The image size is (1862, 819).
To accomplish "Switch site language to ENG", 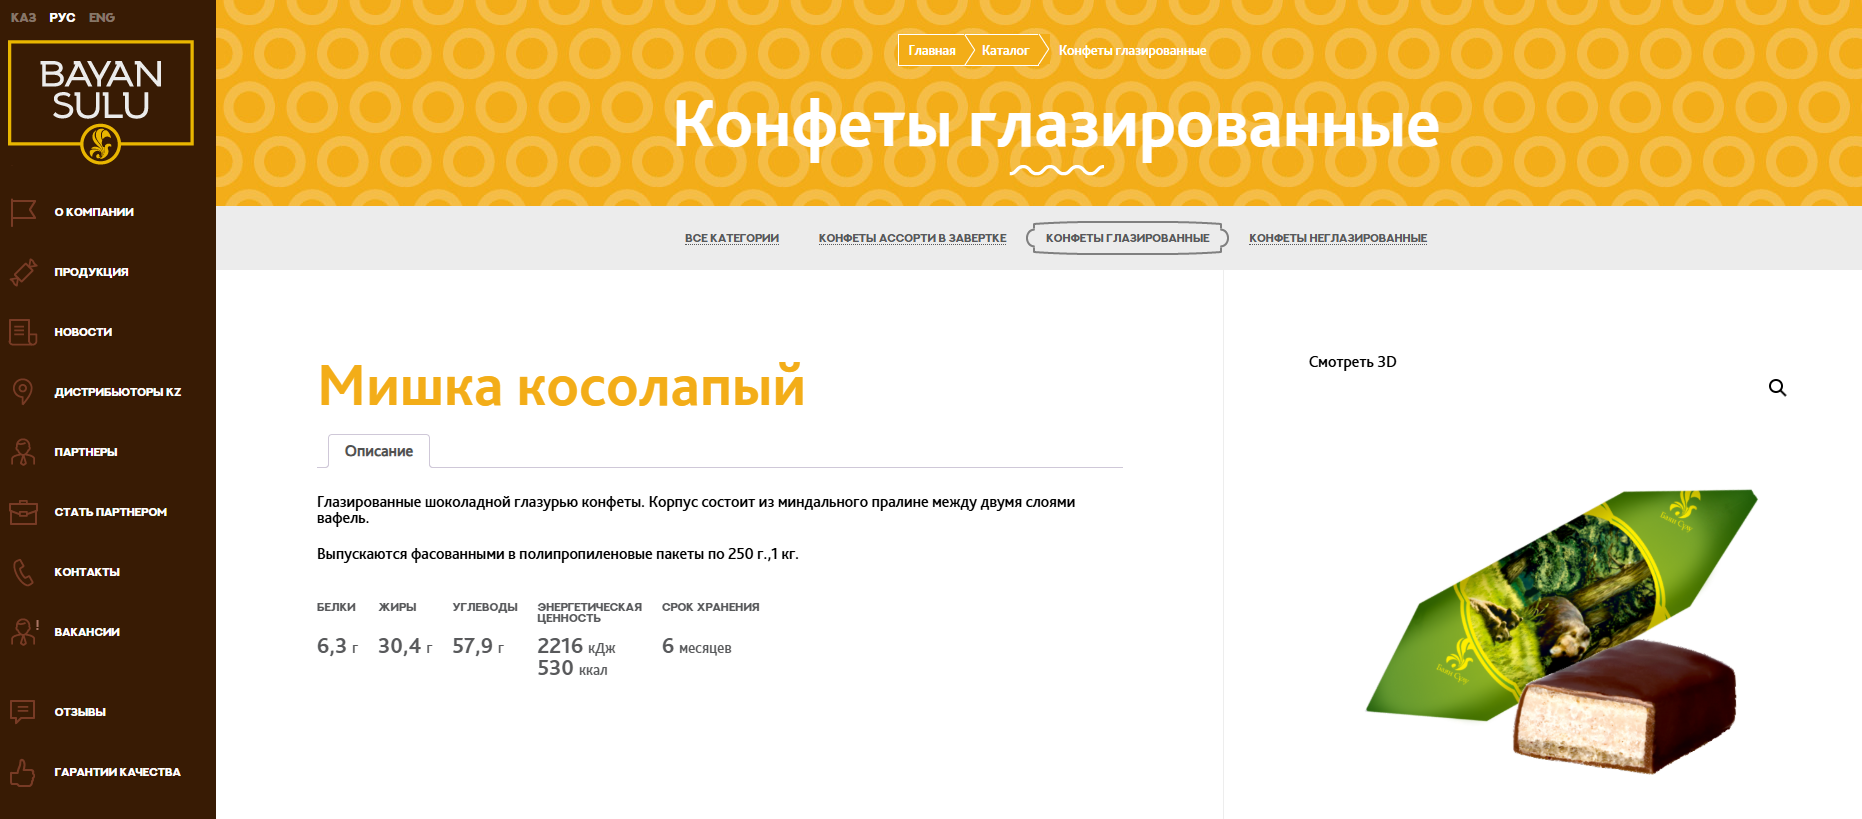I will tap(101, 17).
